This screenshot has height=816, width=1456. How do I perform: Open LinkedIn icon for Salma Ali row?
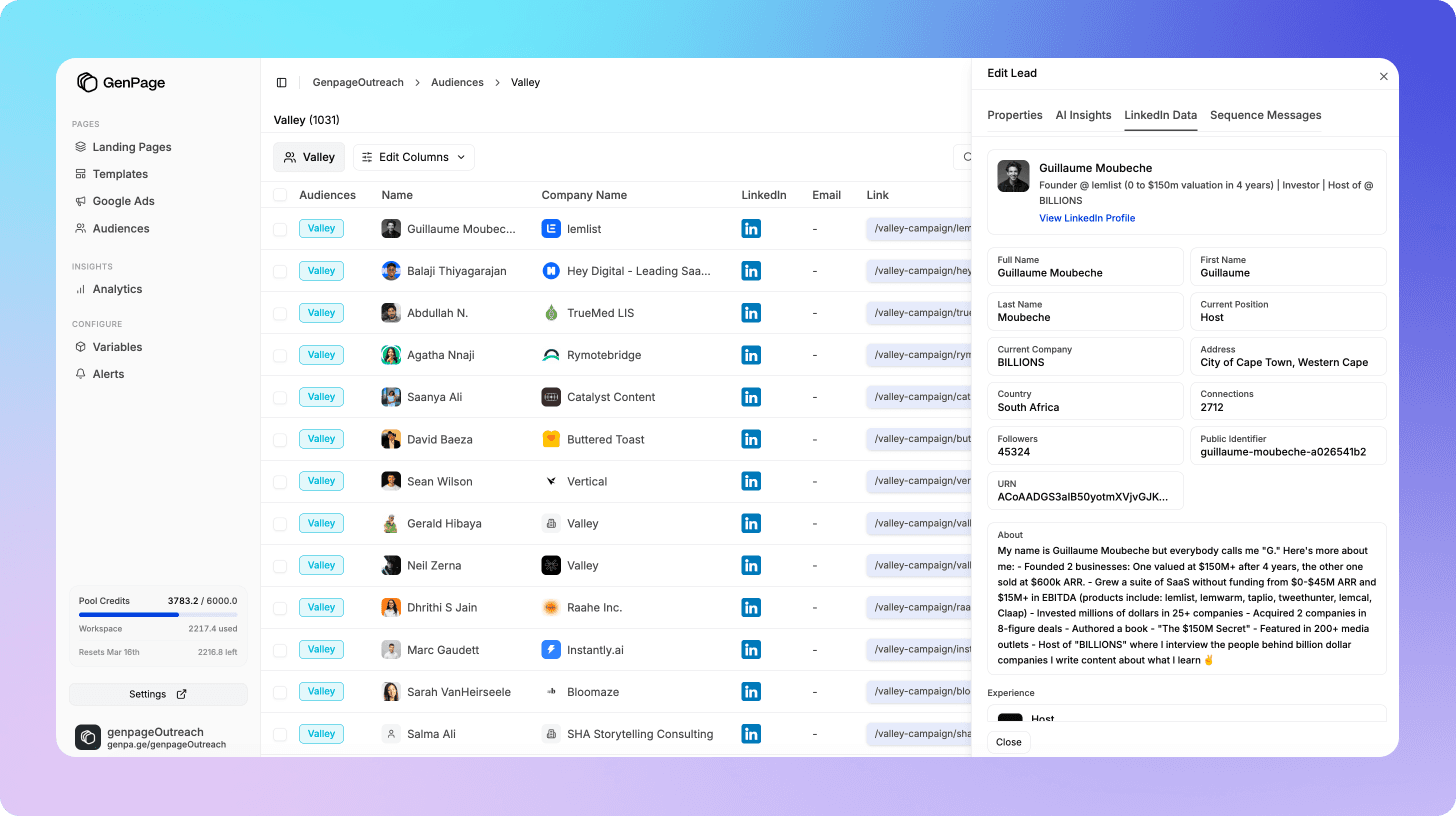click(x=751, y=733)
